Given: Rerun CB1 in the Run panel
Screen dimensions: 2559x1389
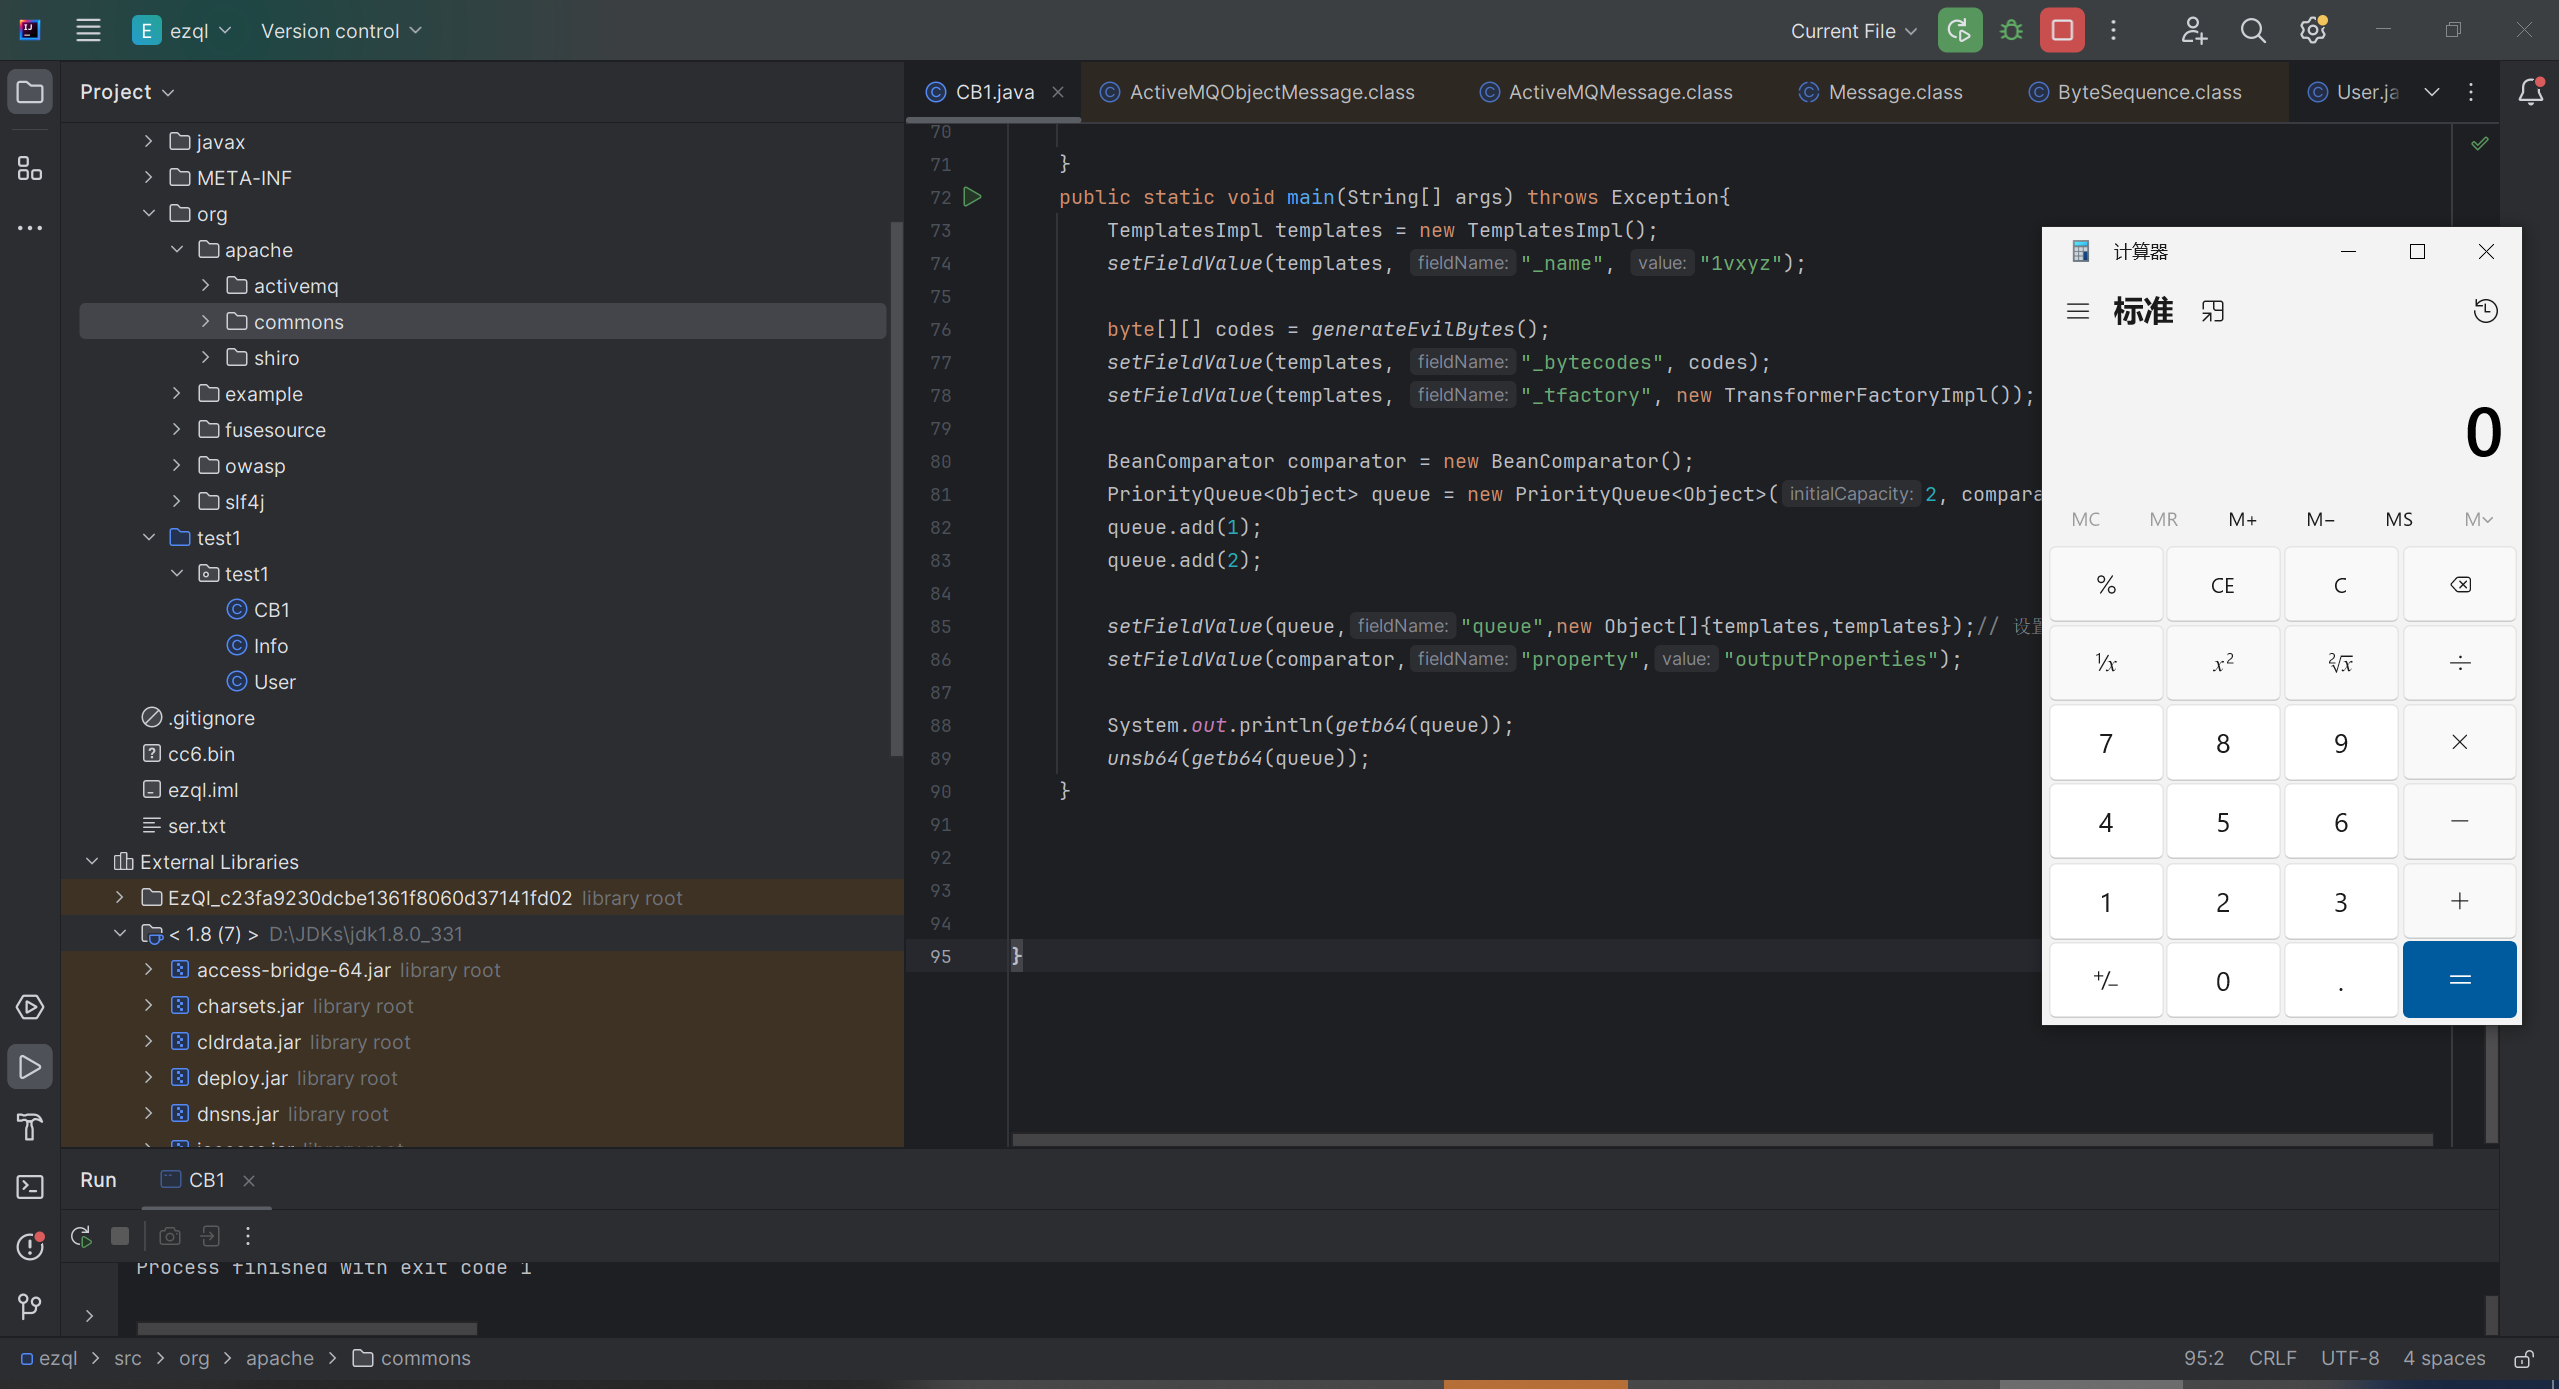Looking at the screenshot, I should coord(81,1236).
